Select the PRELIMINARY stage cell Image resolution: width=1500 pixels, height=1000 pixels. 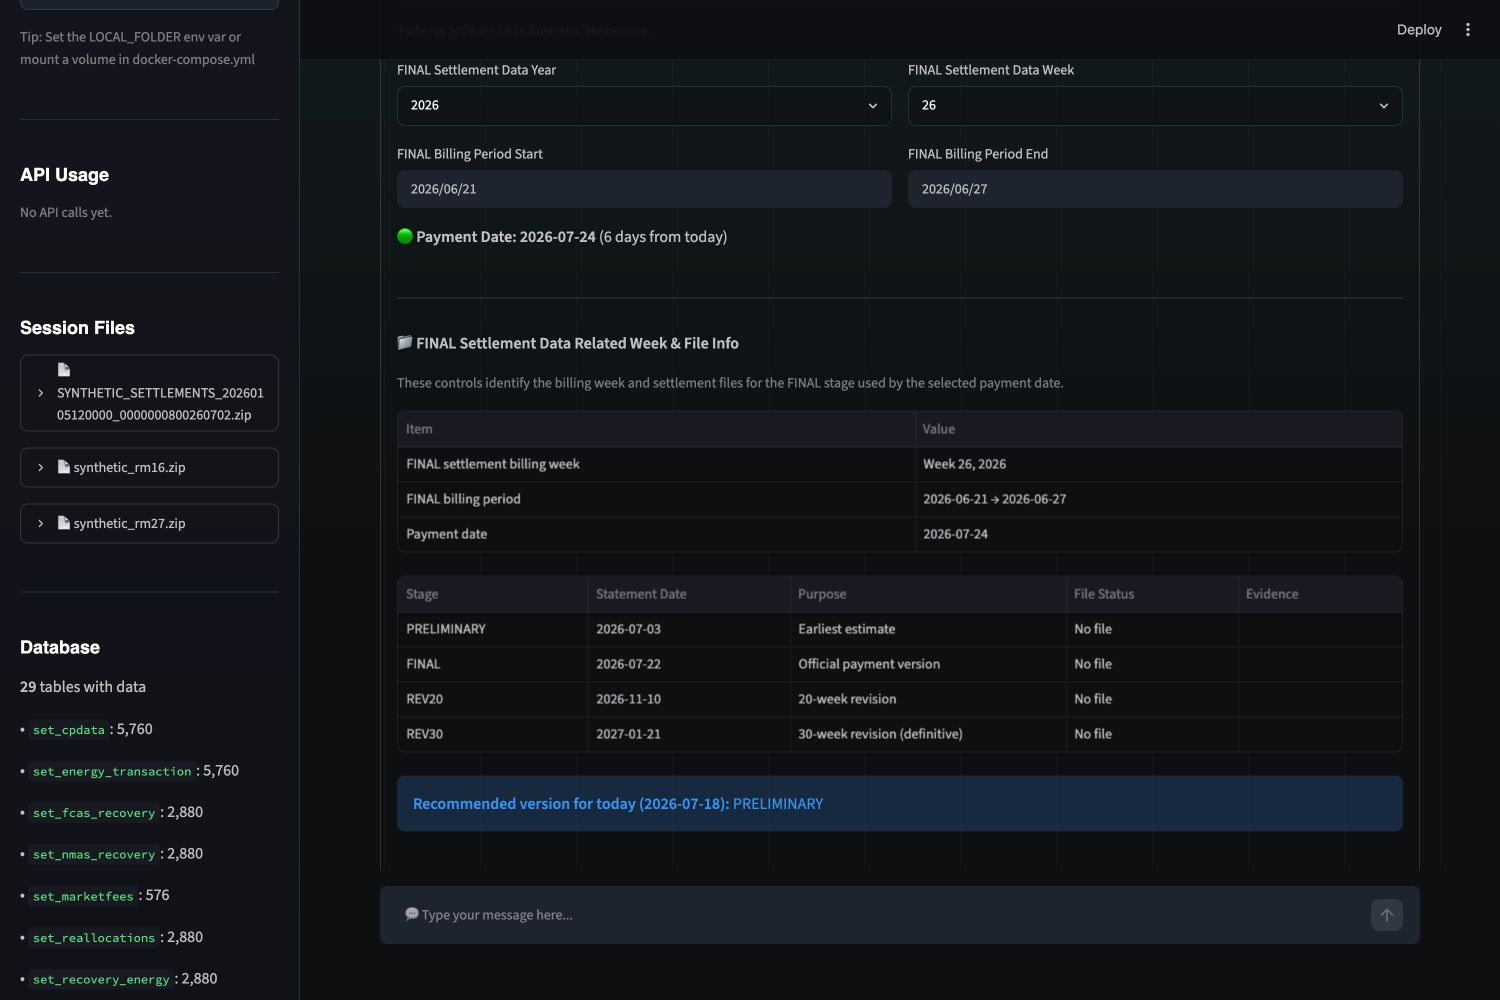493,629
